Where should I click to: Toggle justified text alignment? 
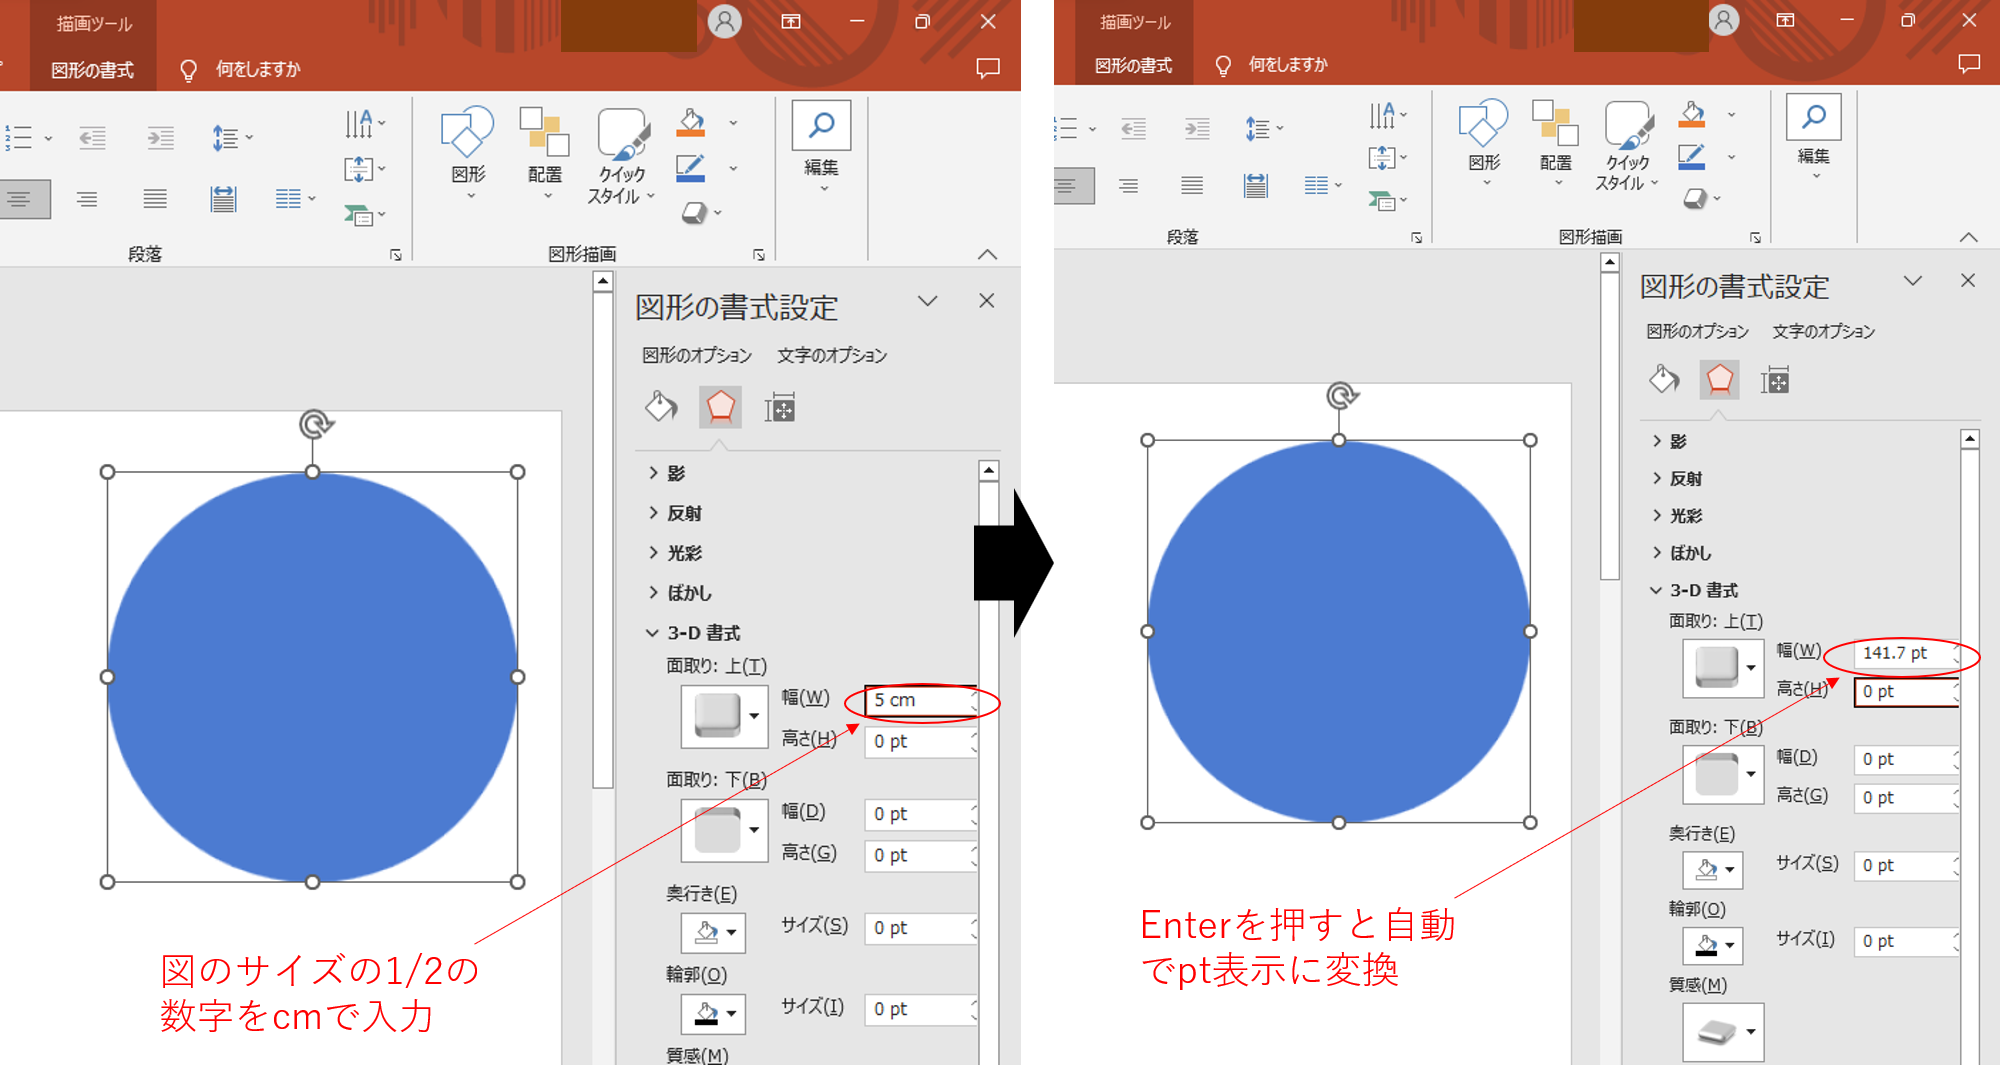point(155,198)
